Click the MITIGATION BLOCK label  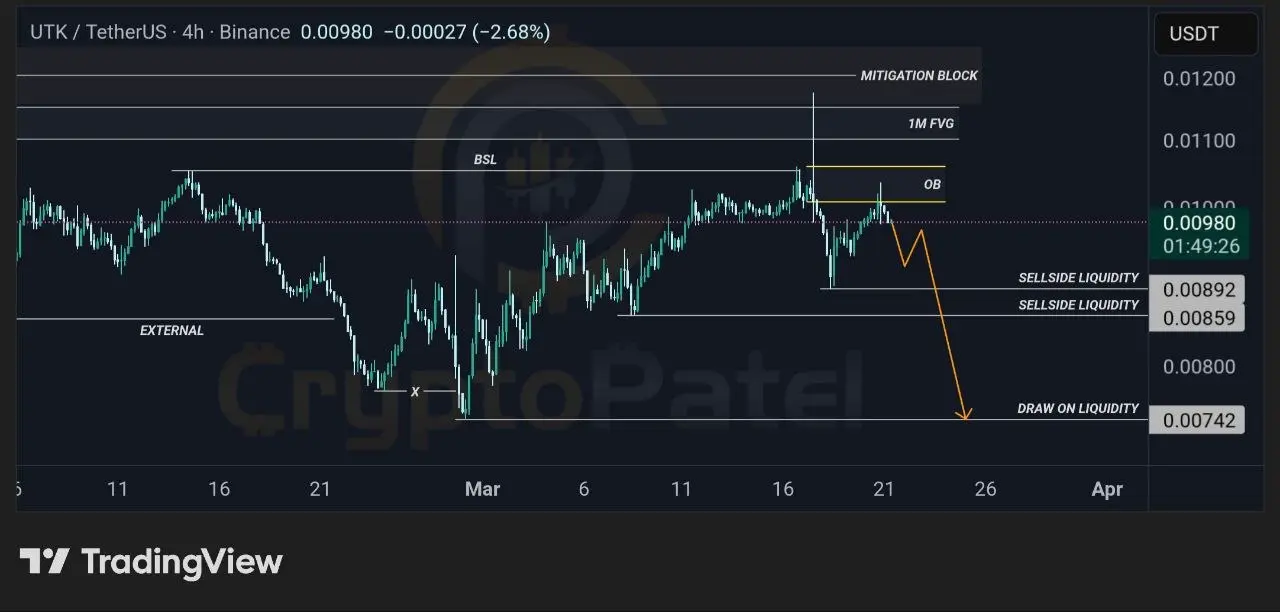coord(919,76)
